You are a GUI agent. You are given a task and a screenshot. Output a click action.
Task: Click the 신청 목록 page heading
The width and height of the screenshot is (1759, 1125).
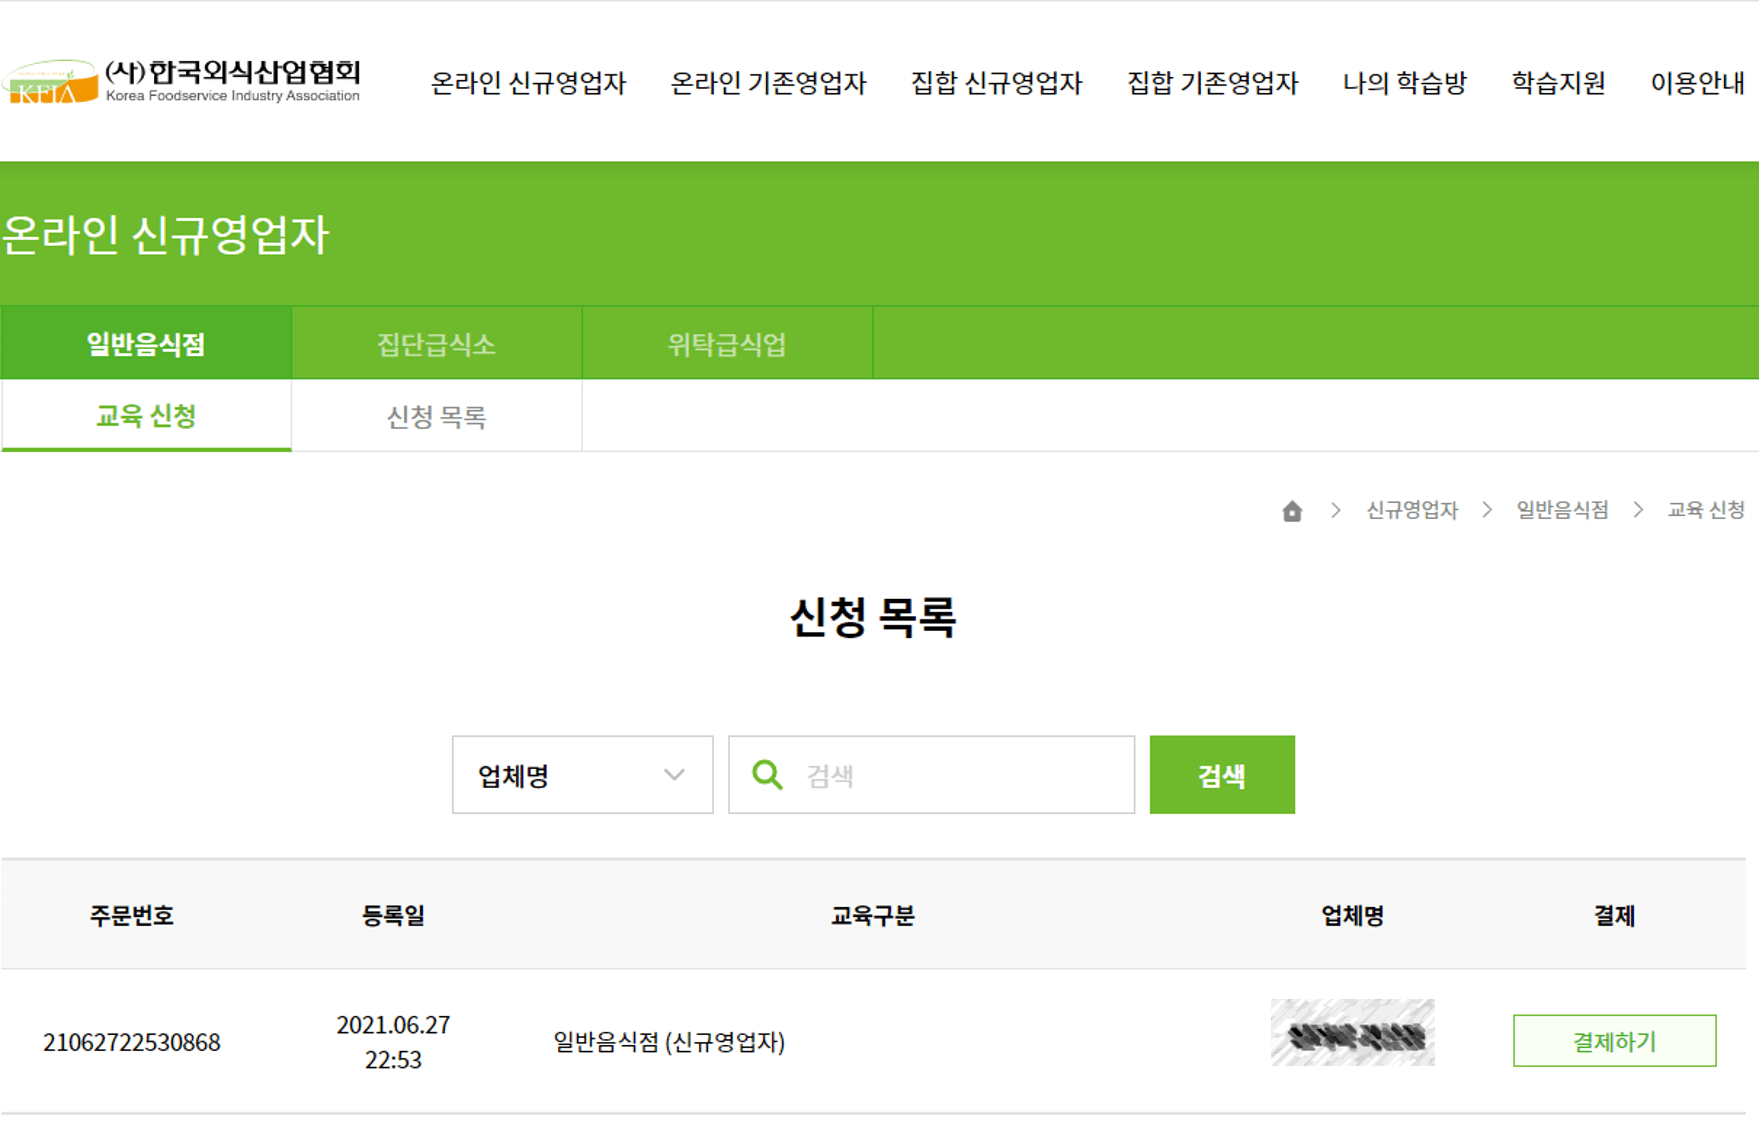click(x=873, y=616)
